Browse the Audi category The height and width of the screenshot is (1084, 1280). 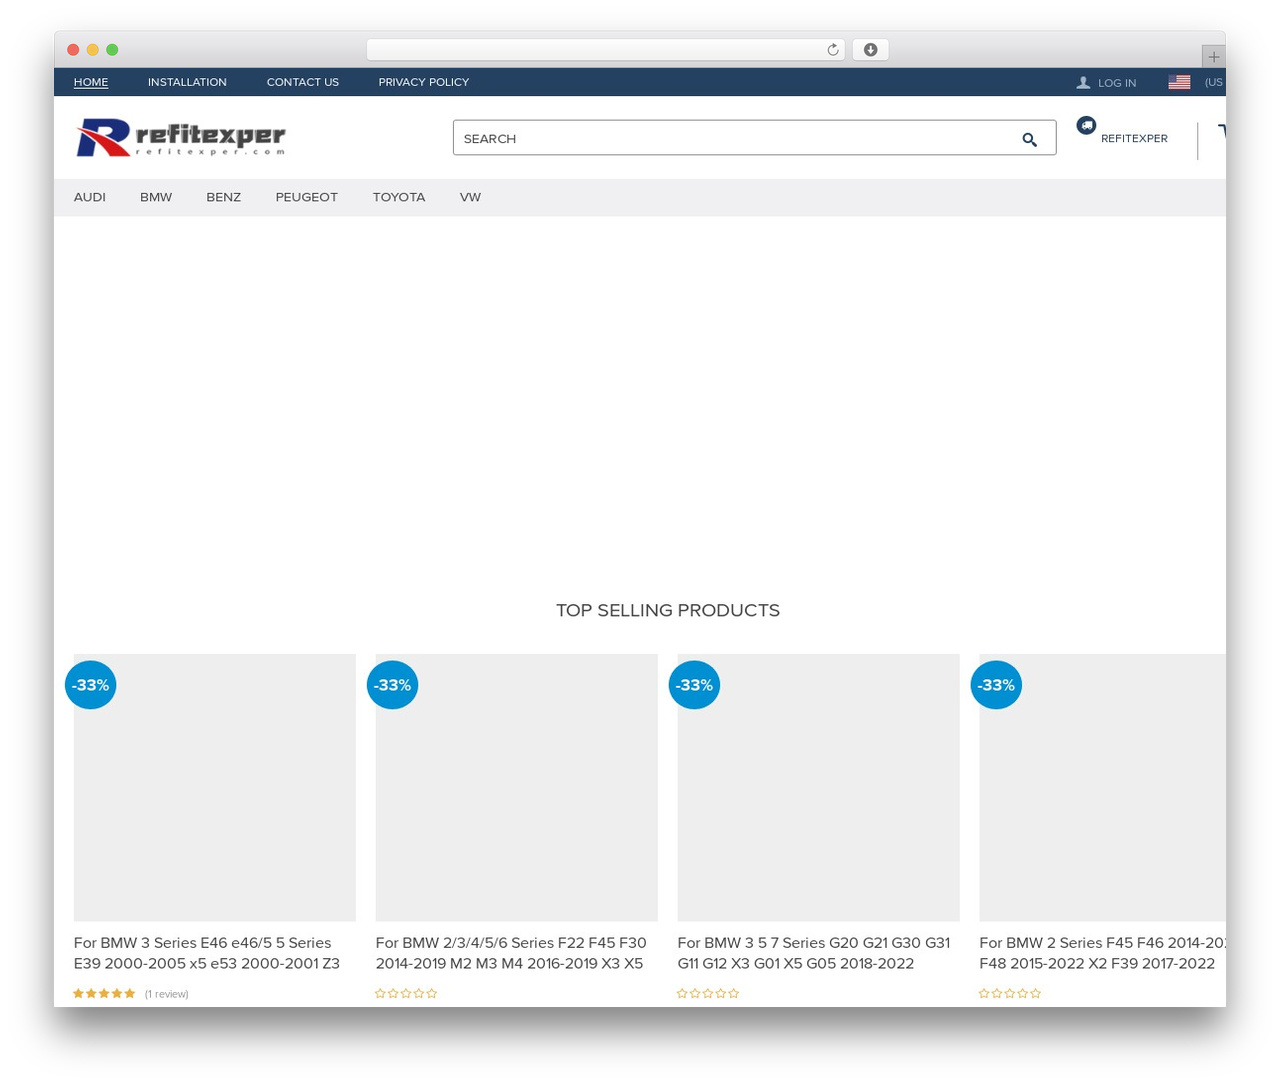pyautogui.click(x=90, y=197)
